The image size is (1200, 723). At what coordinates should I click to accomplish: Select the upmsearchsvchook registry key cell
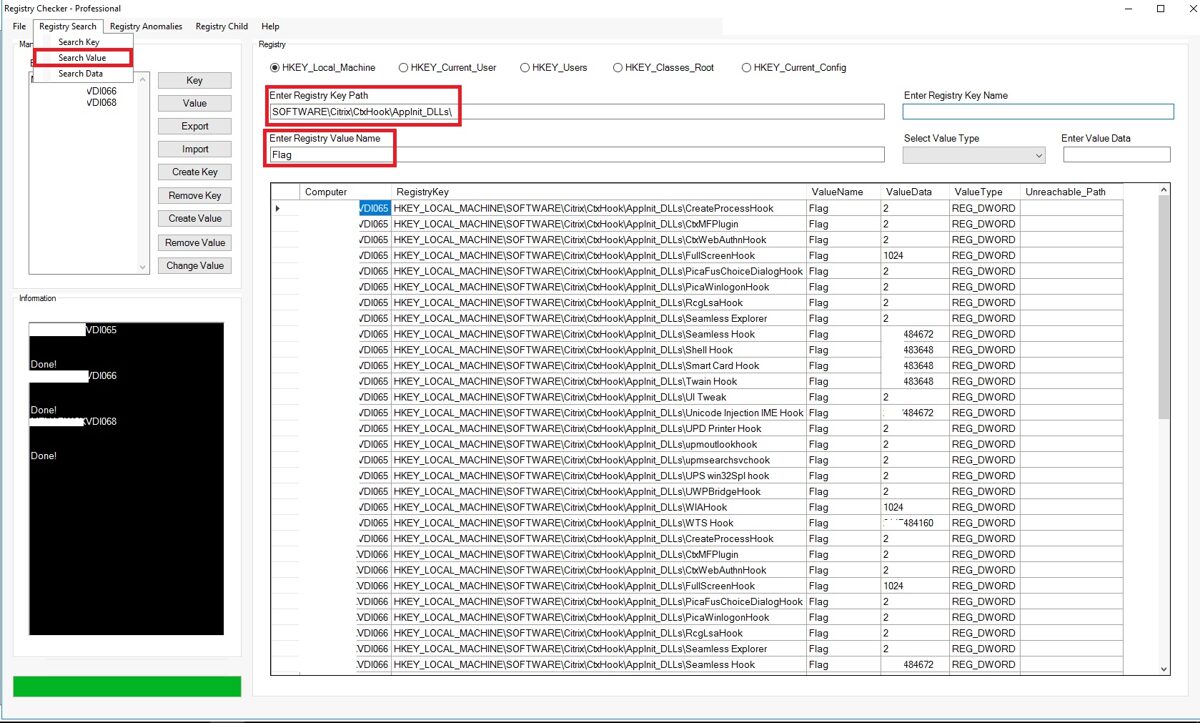599,460
